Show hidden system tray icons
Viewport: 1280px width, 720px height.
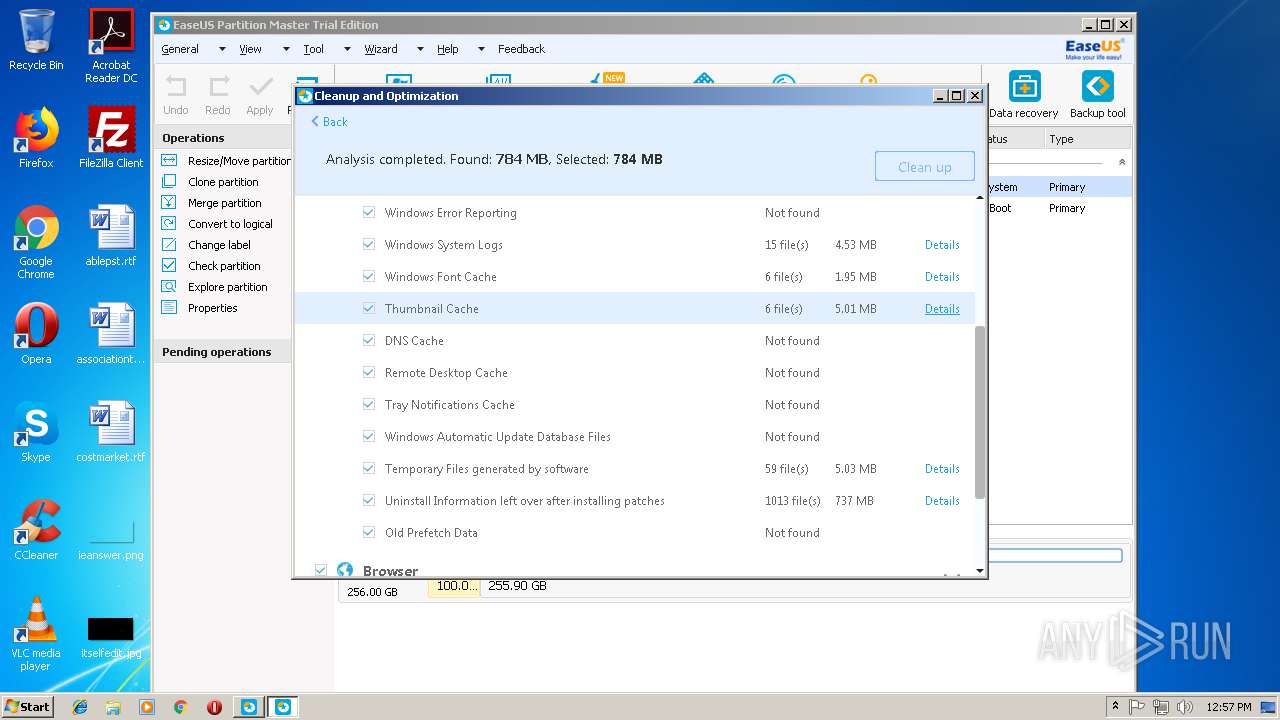[1115, 706]
